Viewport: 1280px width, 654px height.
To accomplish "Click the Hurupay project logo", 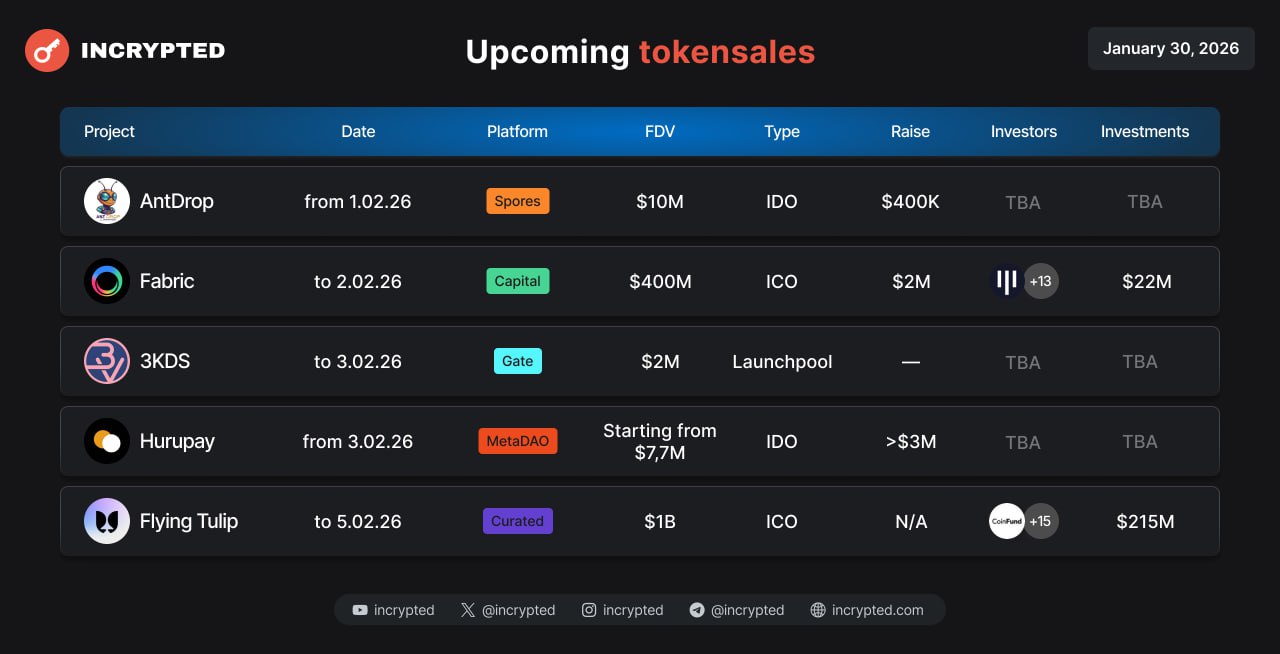I will (107, 441).
